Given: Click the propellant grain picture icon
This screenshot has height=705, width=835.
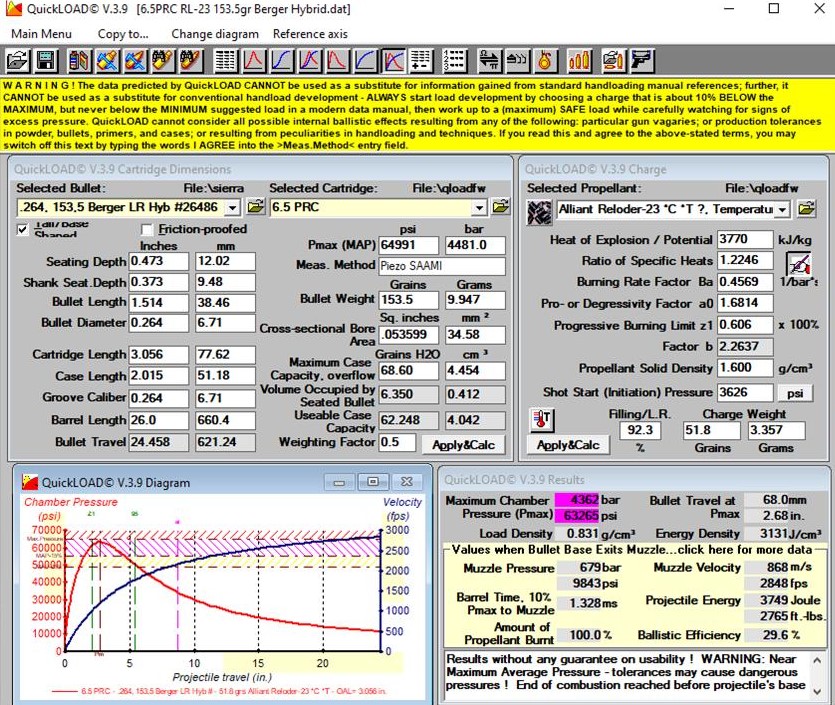Looking at the screenshot, I should coord(539,212).
